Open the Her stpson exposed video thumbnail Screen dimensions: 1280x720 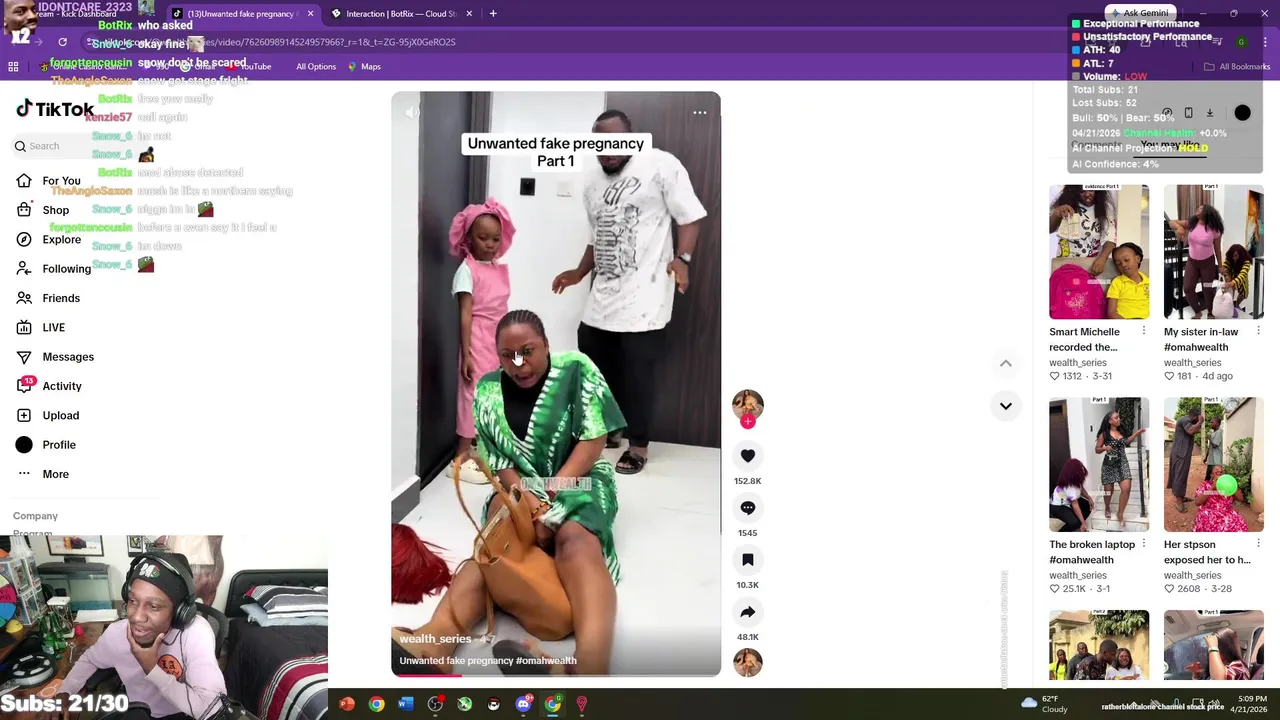point(1213,464)
